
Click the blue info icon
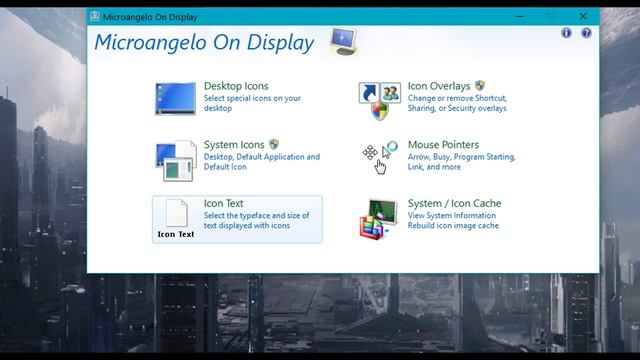tap(566, 33)
